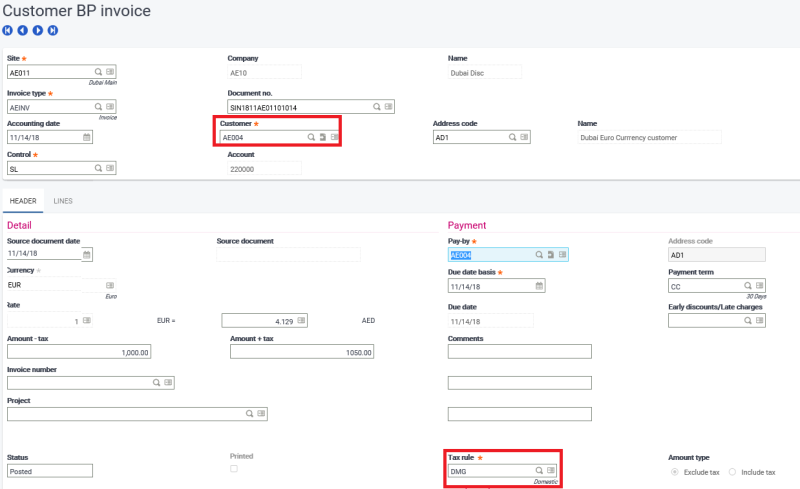800x489 pixels.
Task: Open the Payment term selection list icon
Action: pos(759,286)
